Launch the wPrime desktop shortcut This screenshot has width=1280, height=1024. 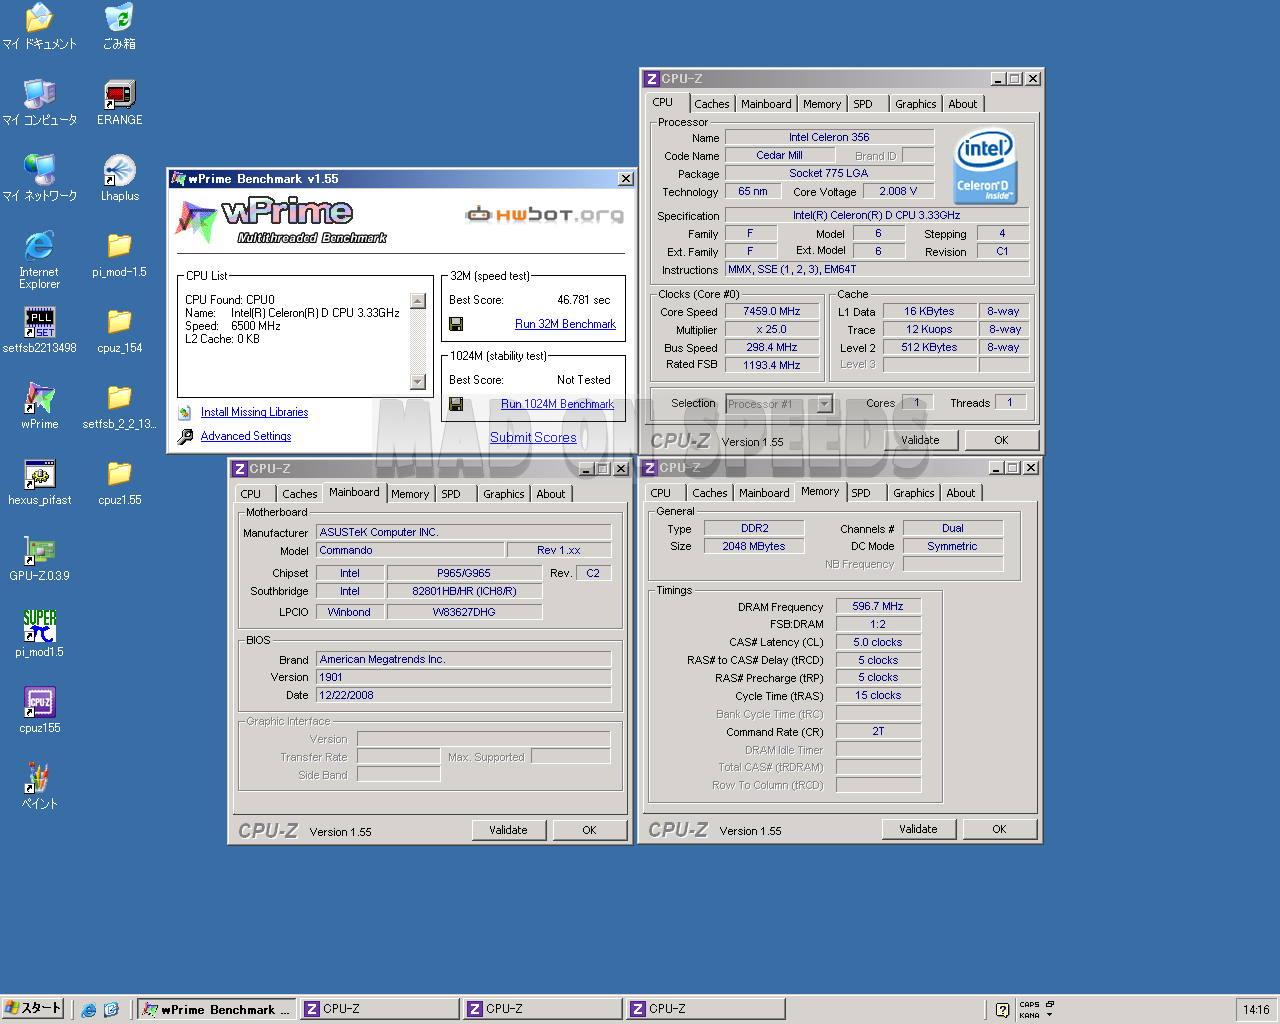(39, 407)
